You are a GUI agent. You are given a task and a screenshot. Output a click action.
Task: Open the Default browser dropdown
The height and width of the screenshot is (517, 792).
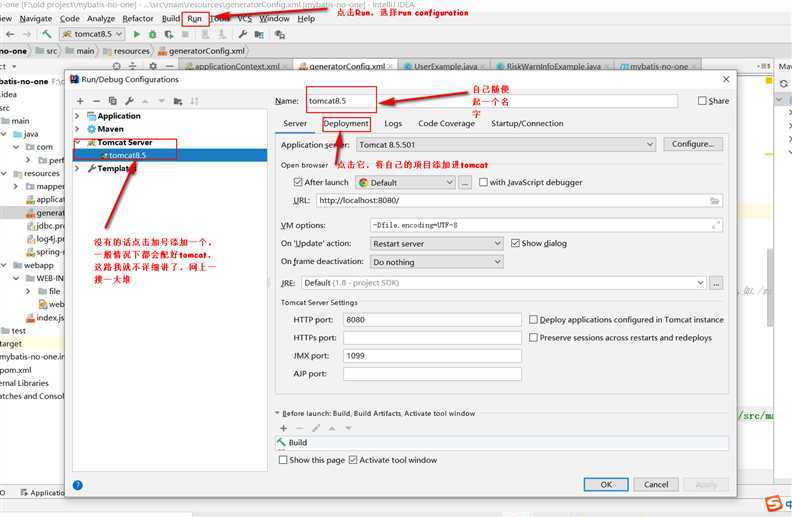[405, 182]
